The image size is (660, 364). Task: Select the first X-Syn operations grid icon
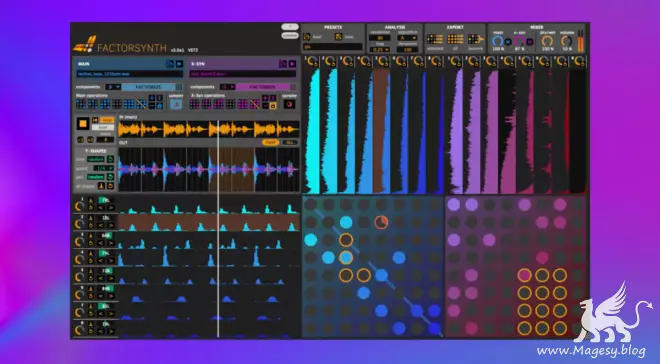(194, 104)
